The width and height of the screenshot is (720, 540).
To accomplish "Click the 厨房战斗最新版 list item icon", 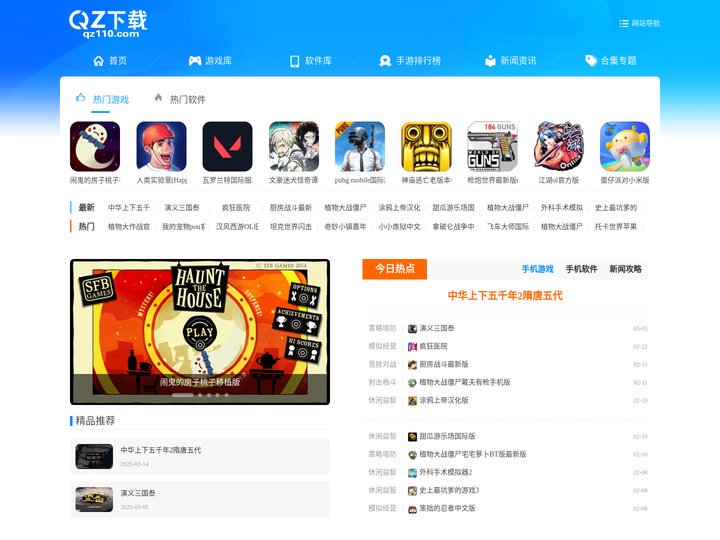I will 412,365.
